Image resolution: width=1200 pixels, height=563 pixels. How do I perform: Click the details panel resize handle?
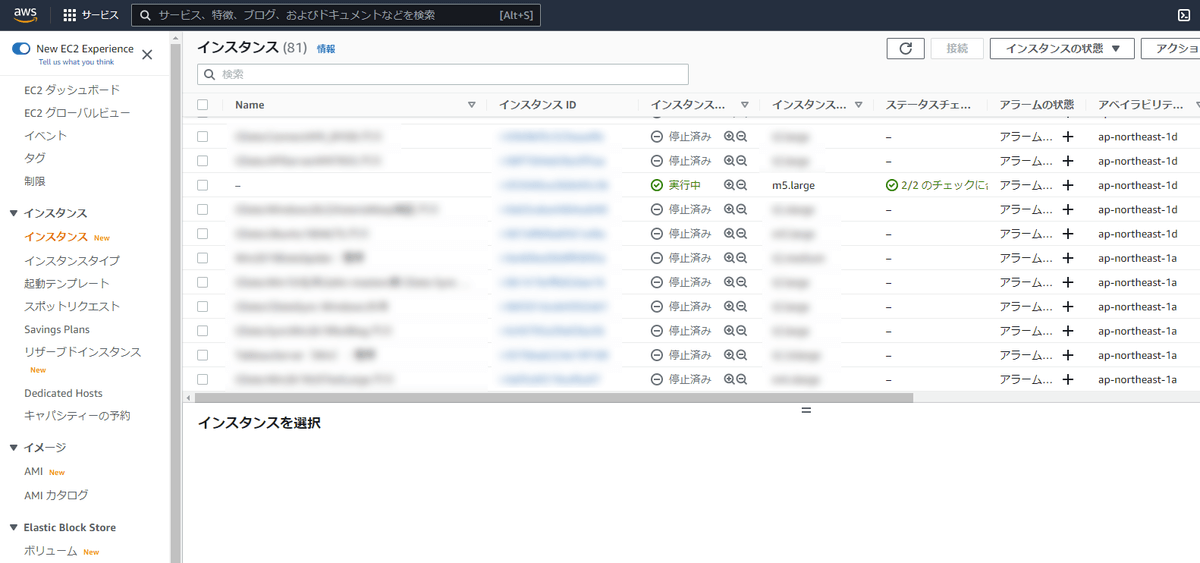tap(806, 410)
